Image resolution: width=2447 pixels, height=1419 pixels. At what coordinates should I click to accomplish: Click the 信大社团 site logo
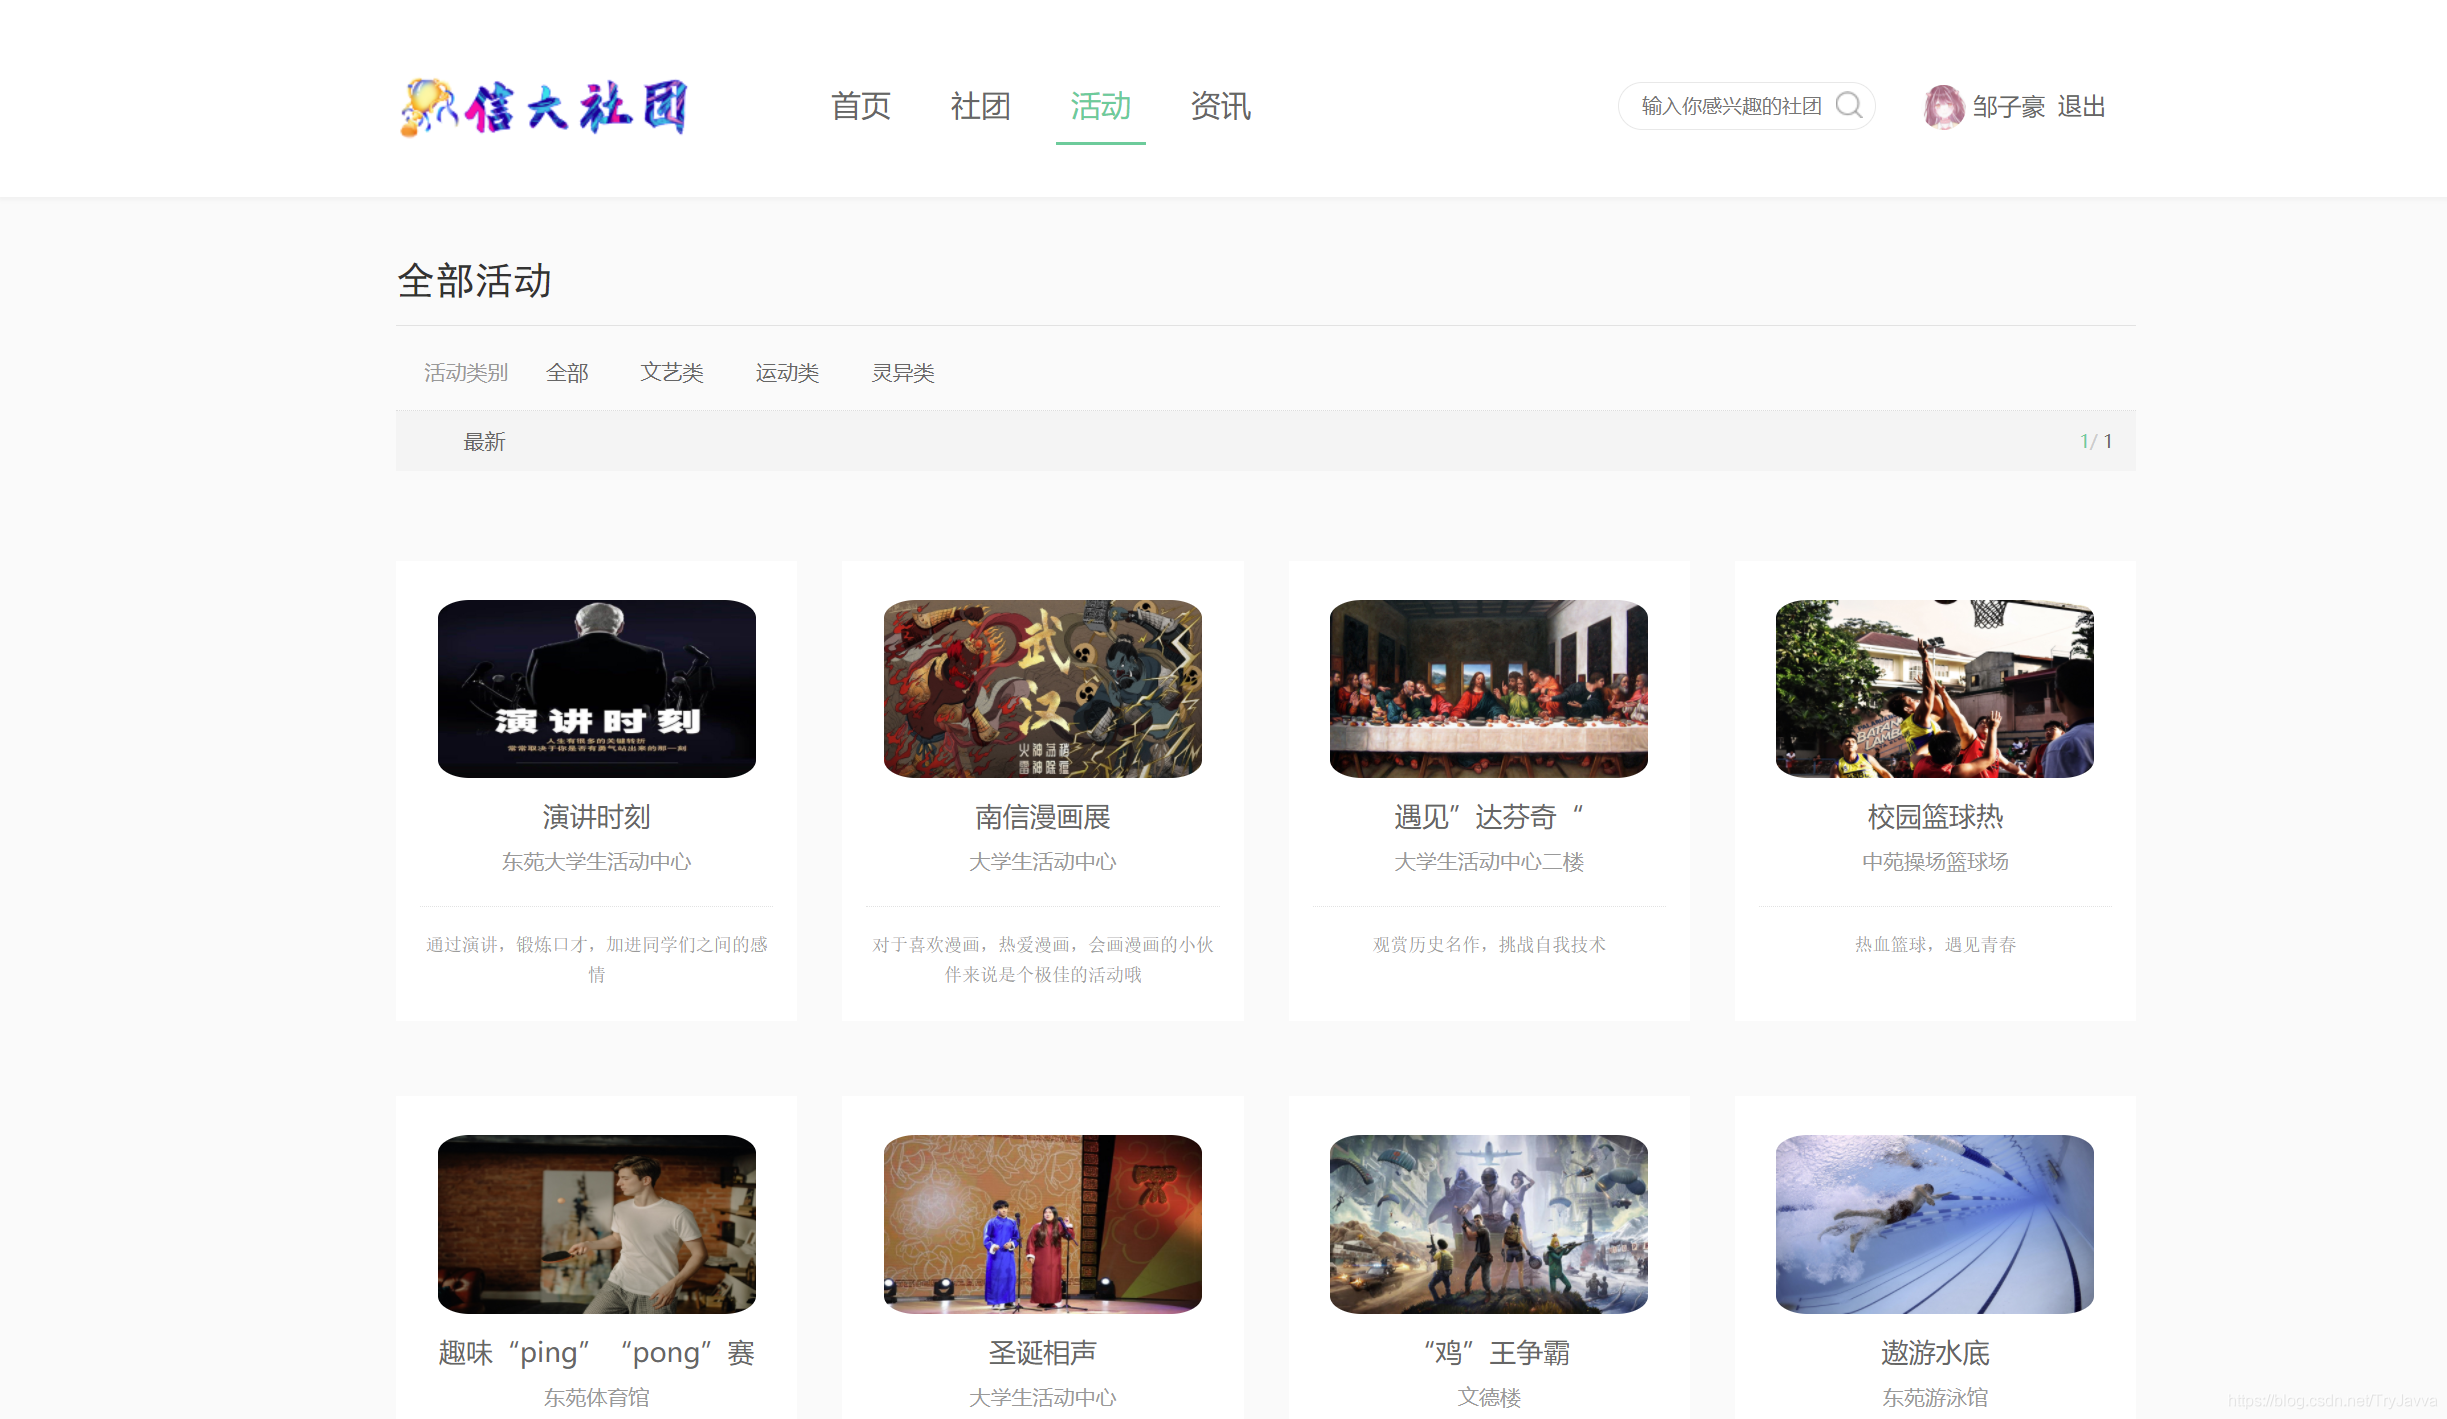point(547,106)
